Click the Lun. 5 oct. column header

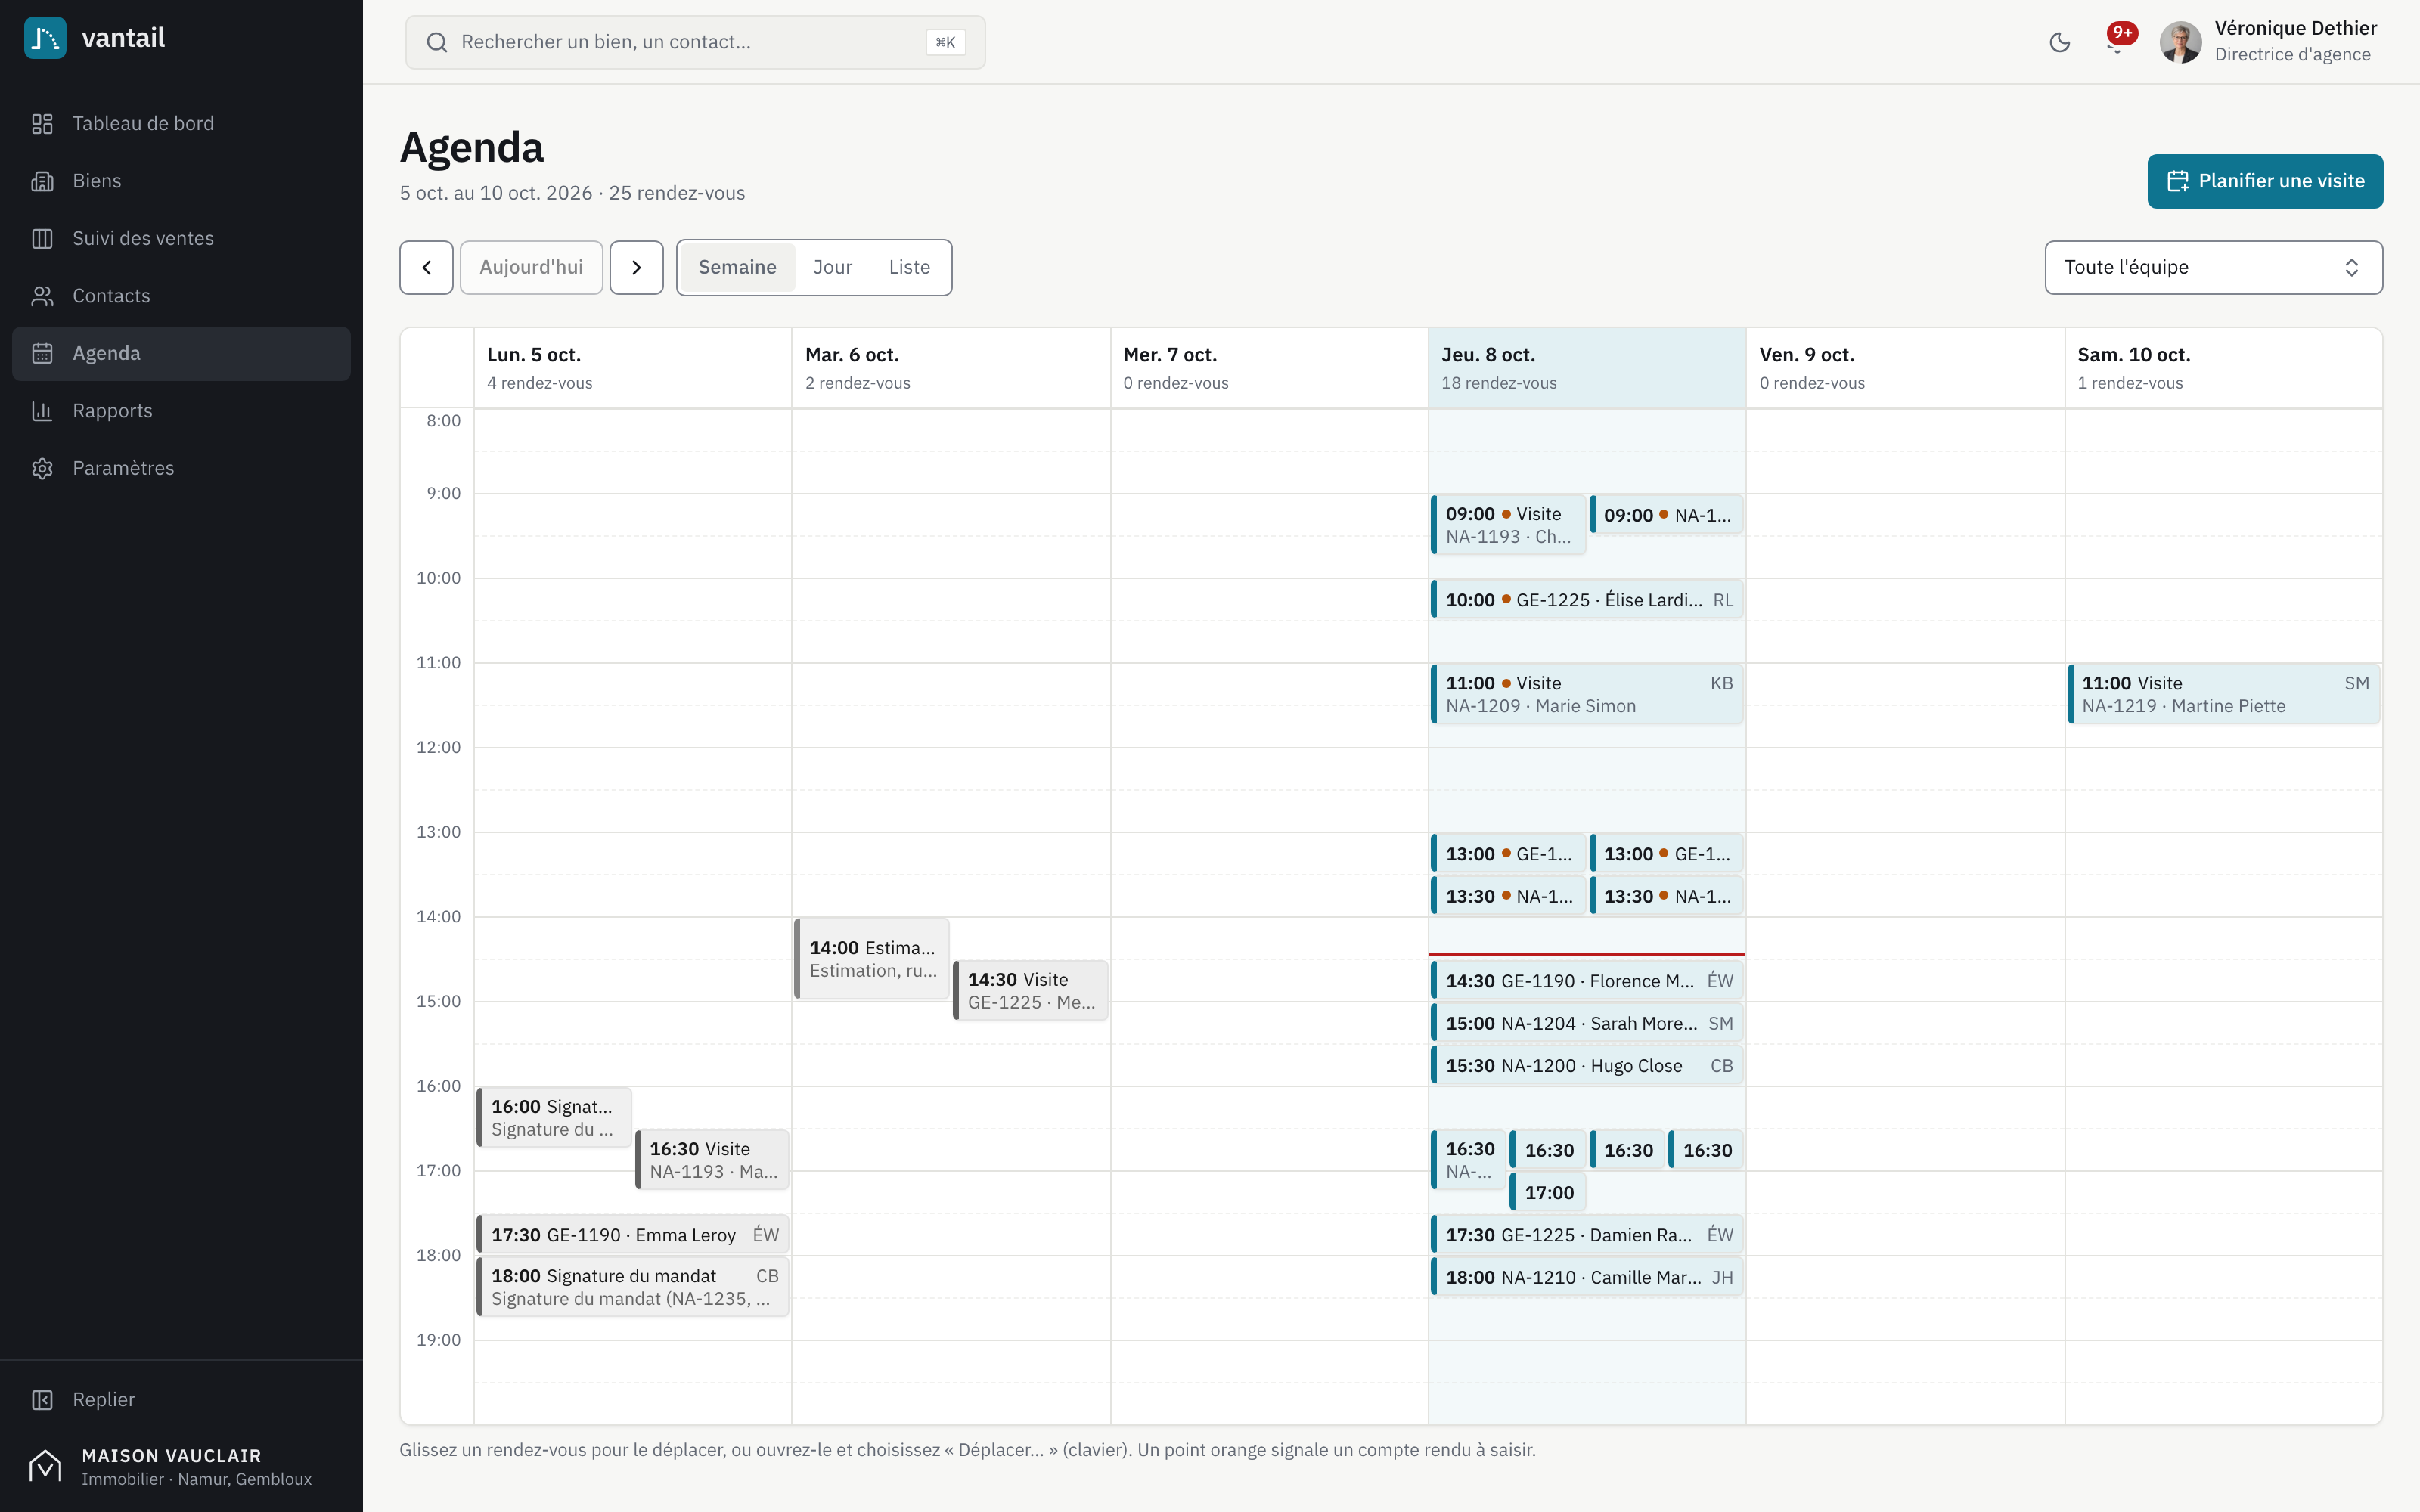633,368
